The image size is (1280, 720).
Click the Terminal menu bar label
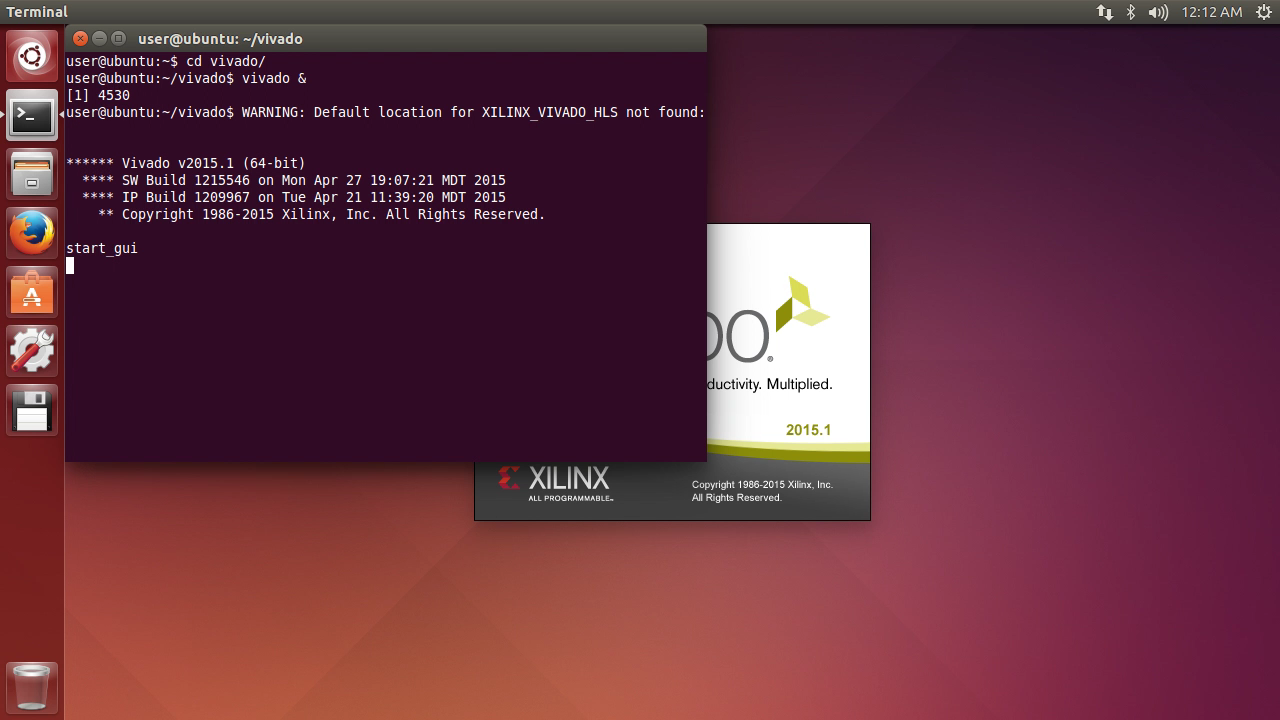point(37,12)
